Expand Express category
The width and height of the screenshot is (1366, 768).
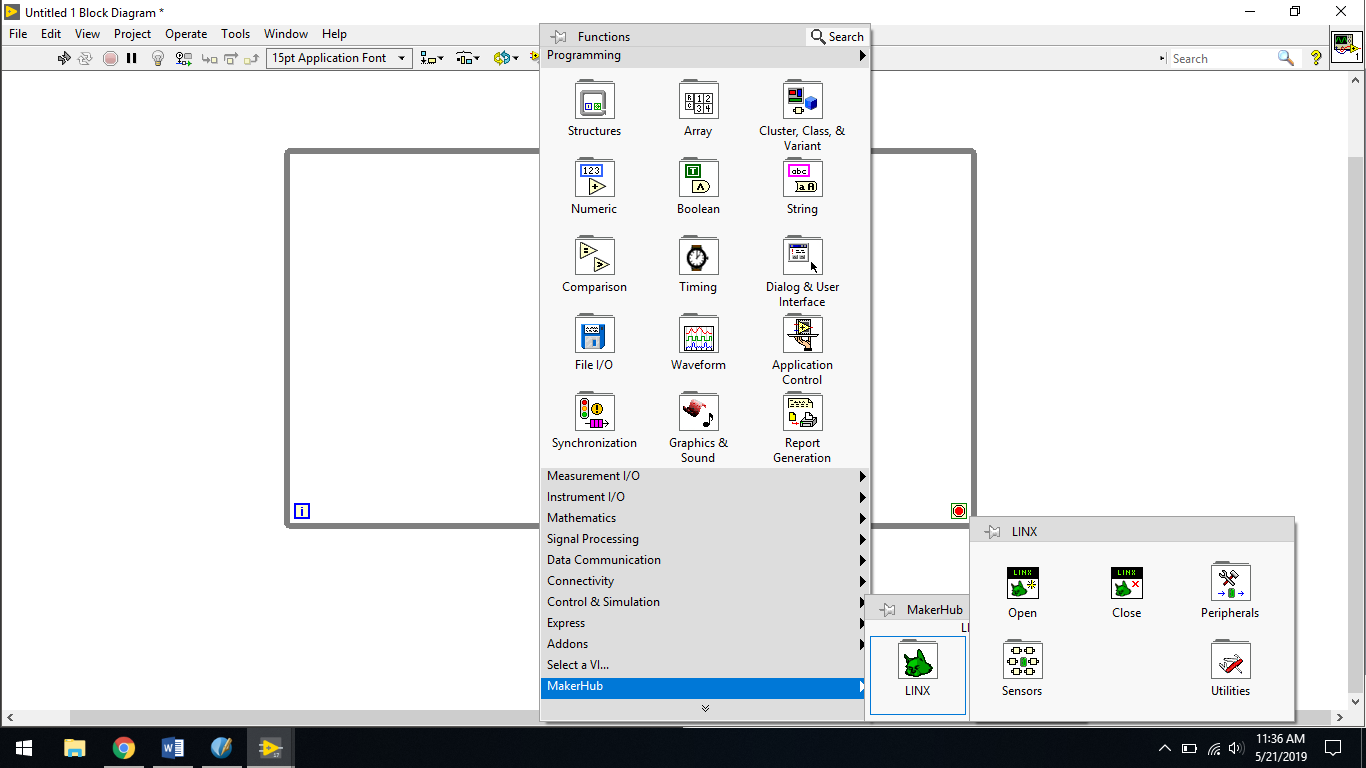click(x=705, y=623)
